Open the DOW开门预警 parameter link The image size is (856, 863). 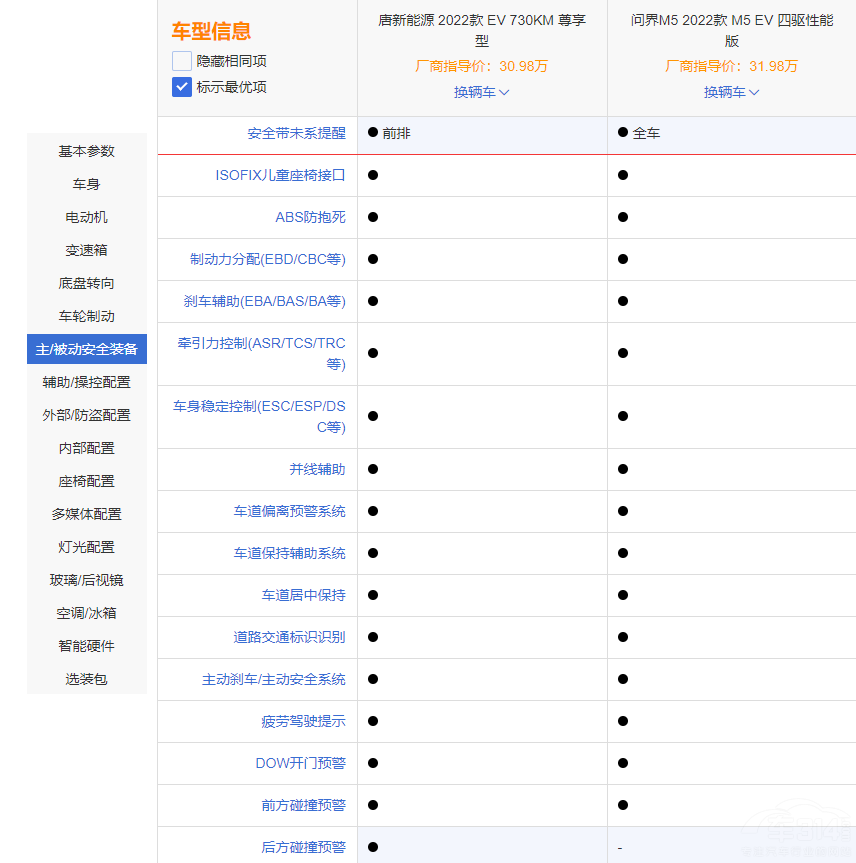point(300,763)
